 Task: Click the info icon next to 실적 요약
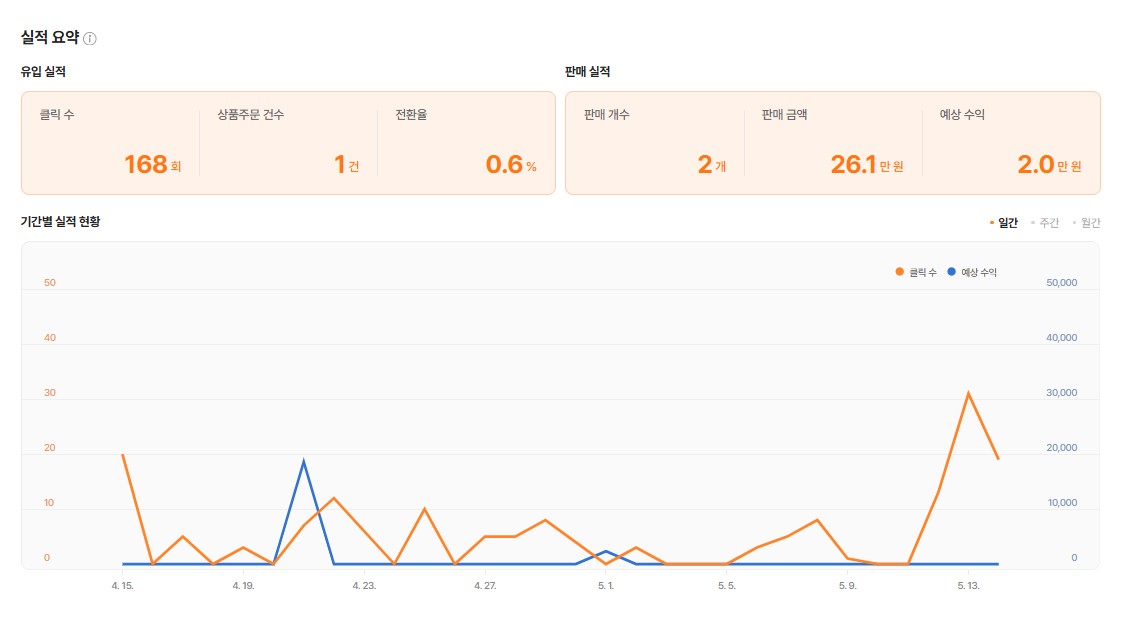90,38
